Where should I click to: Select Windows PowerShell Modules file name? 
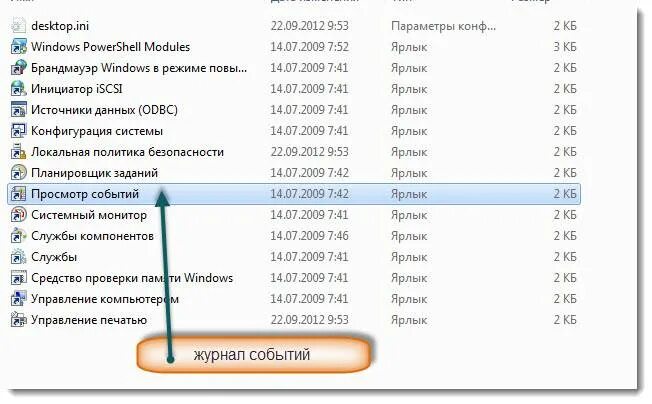pos(110,47)
